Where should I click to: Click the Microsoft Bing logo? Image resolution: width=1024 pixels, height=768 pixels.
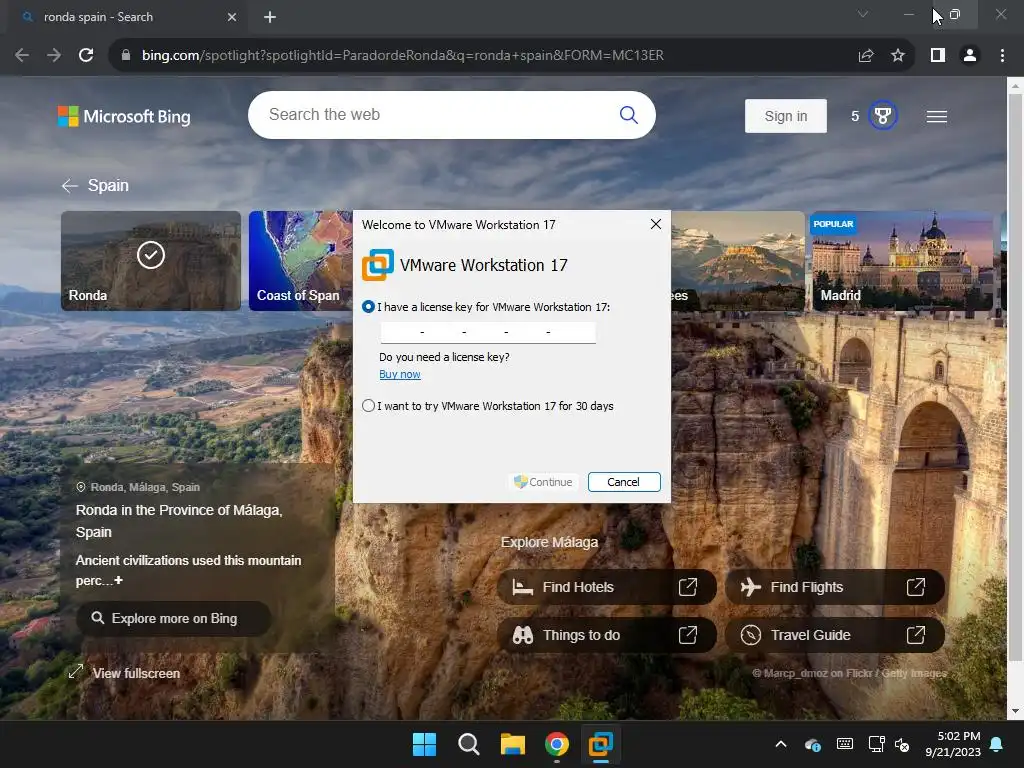[x=124, y=116]
